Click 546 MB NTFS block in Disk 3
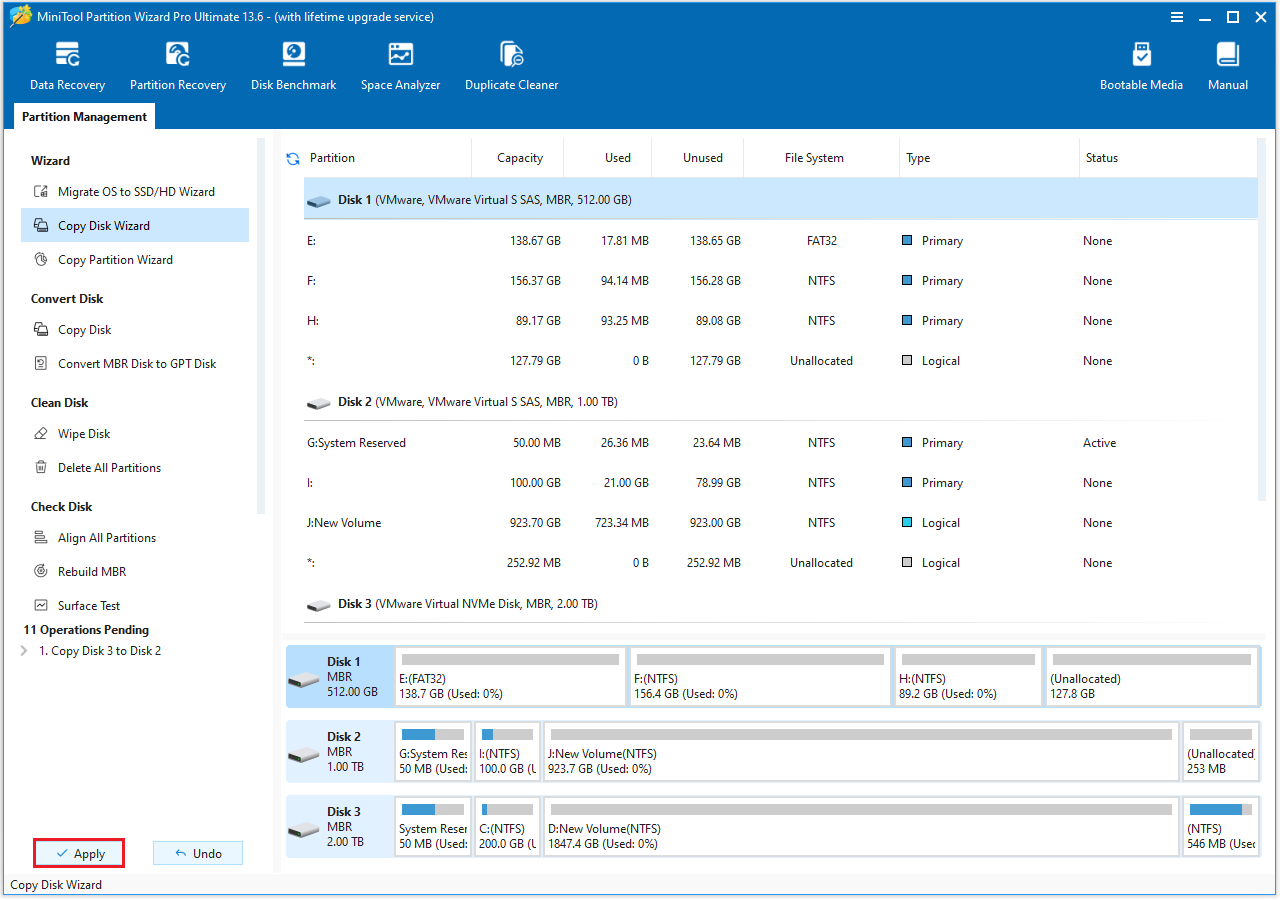 [1220, 827]
